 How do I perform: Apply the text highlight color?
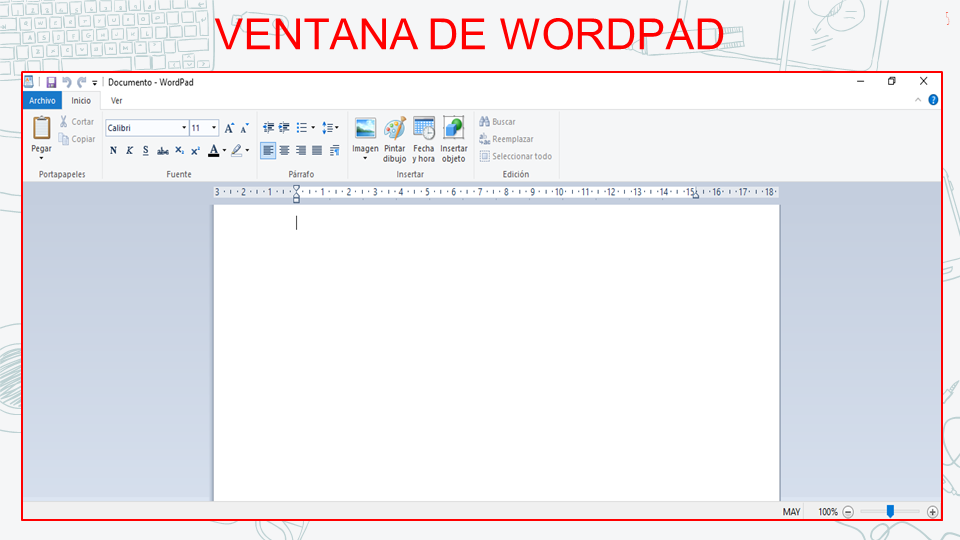coord(236,151)
